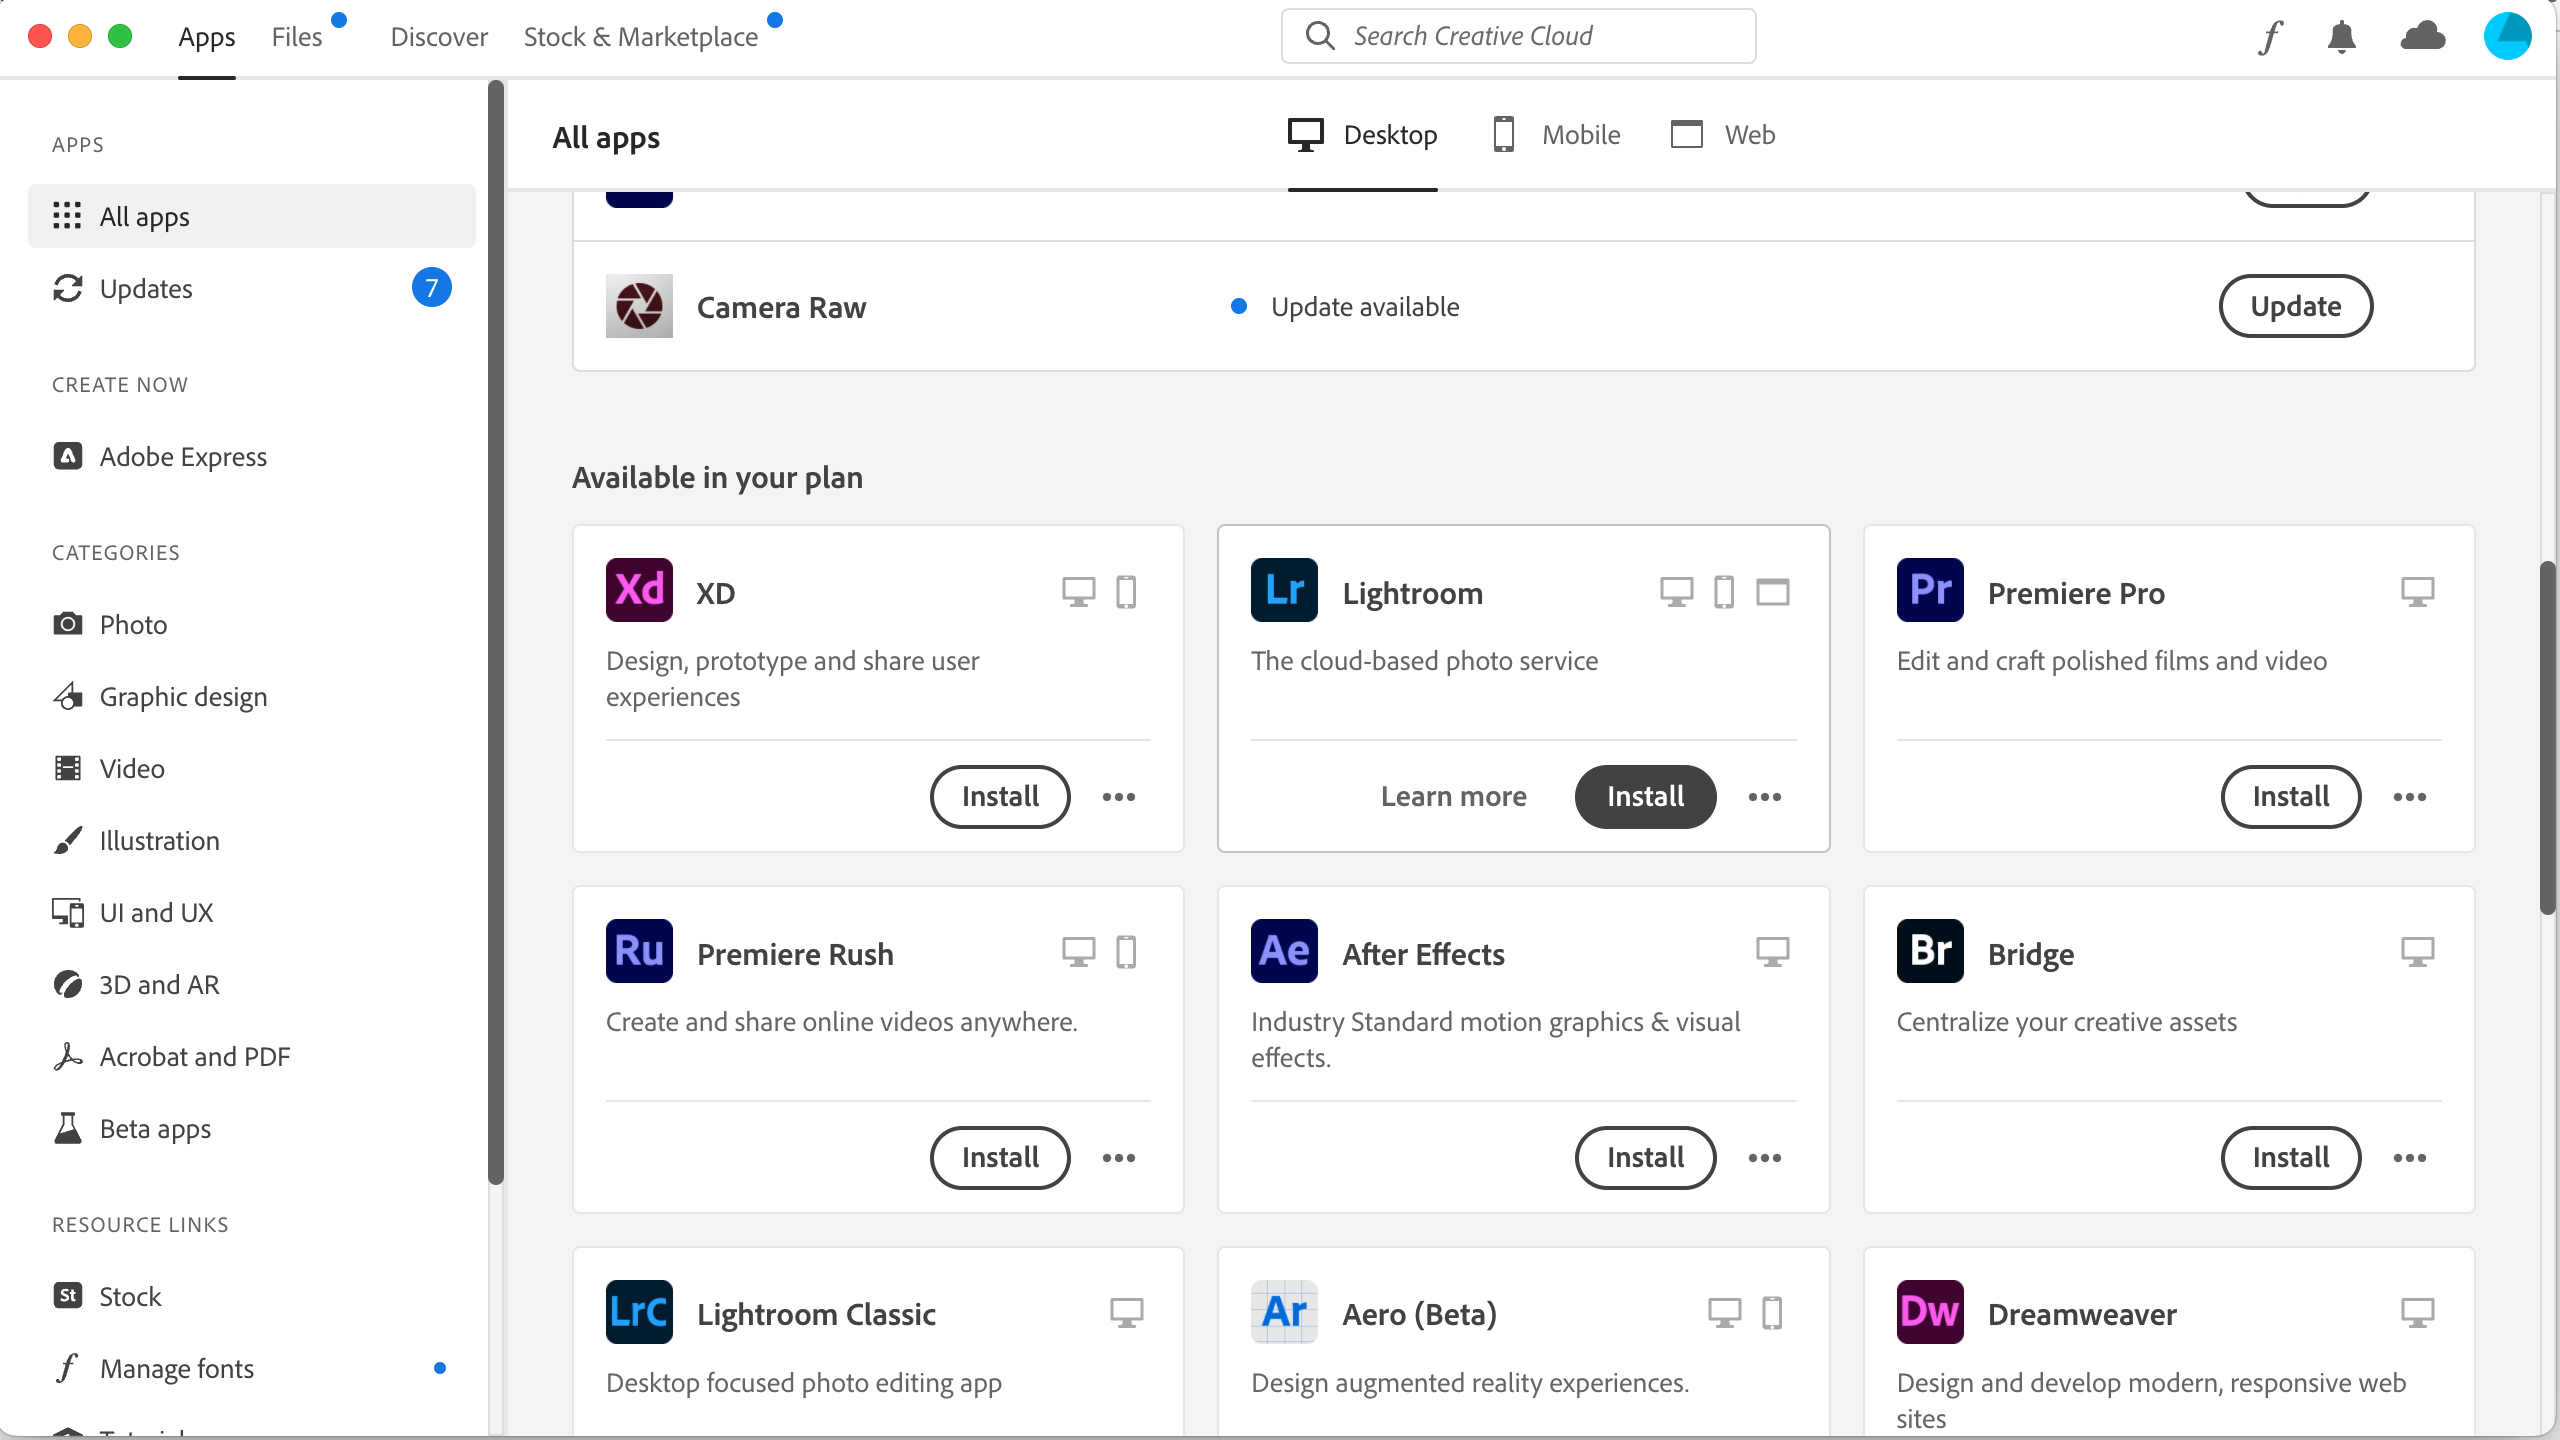The width and height of the screenshot is (2560, 1440).
Task: Click the After Effects Ae icon
Action: point(1284,951)
